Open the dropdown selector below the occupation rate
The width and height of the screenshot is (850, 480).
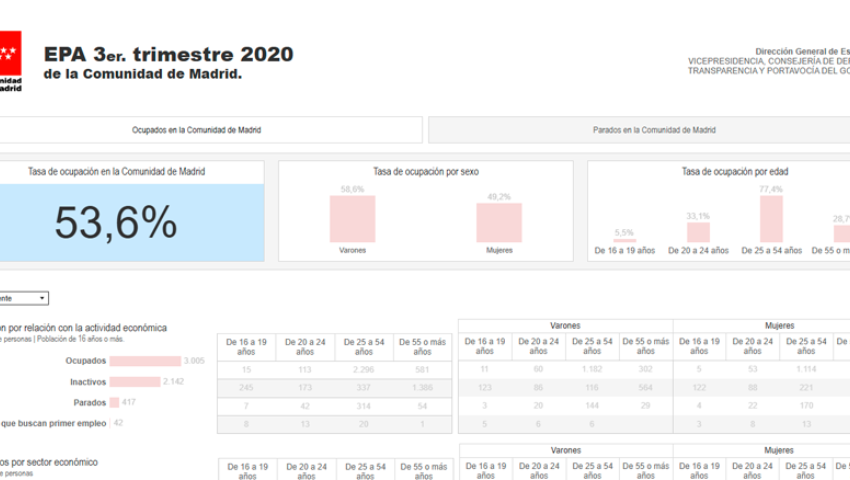click(24, 298)
